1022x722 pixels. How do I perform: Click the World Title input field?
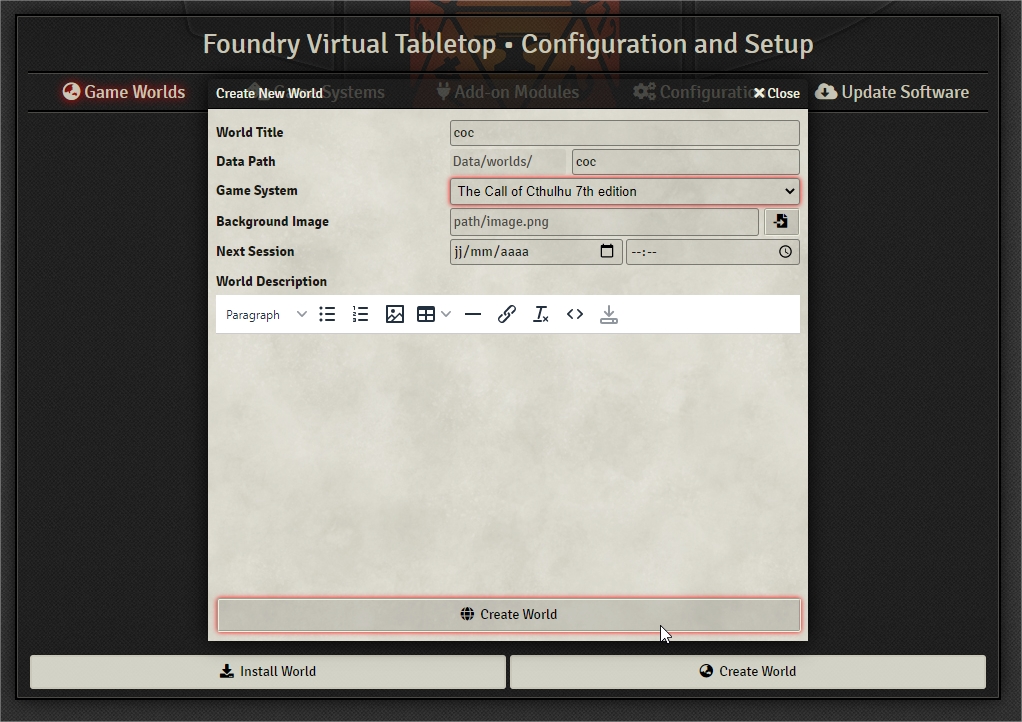point(624,133)
